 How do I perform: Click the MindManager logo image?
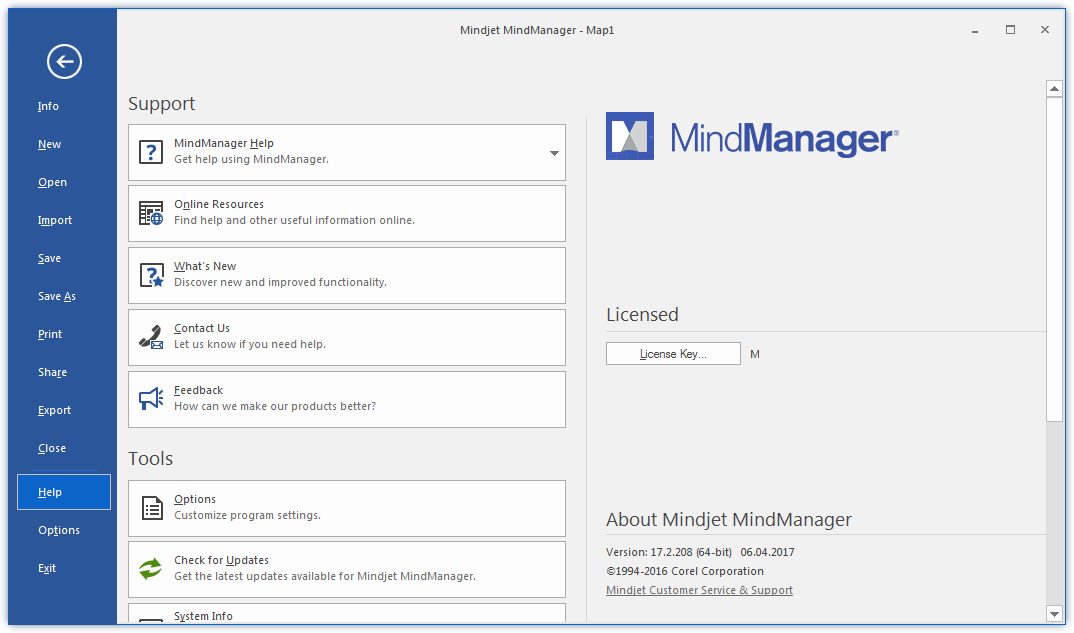[752, 136]
